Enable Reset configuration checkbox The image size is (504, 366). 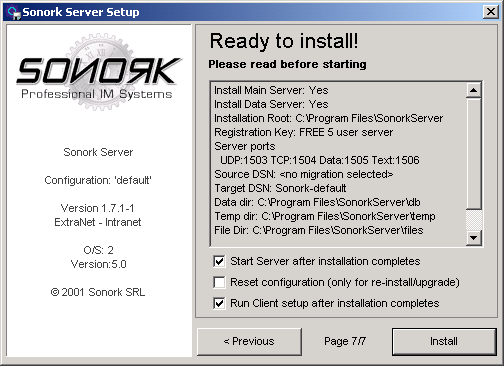click(x=219, y=282)
